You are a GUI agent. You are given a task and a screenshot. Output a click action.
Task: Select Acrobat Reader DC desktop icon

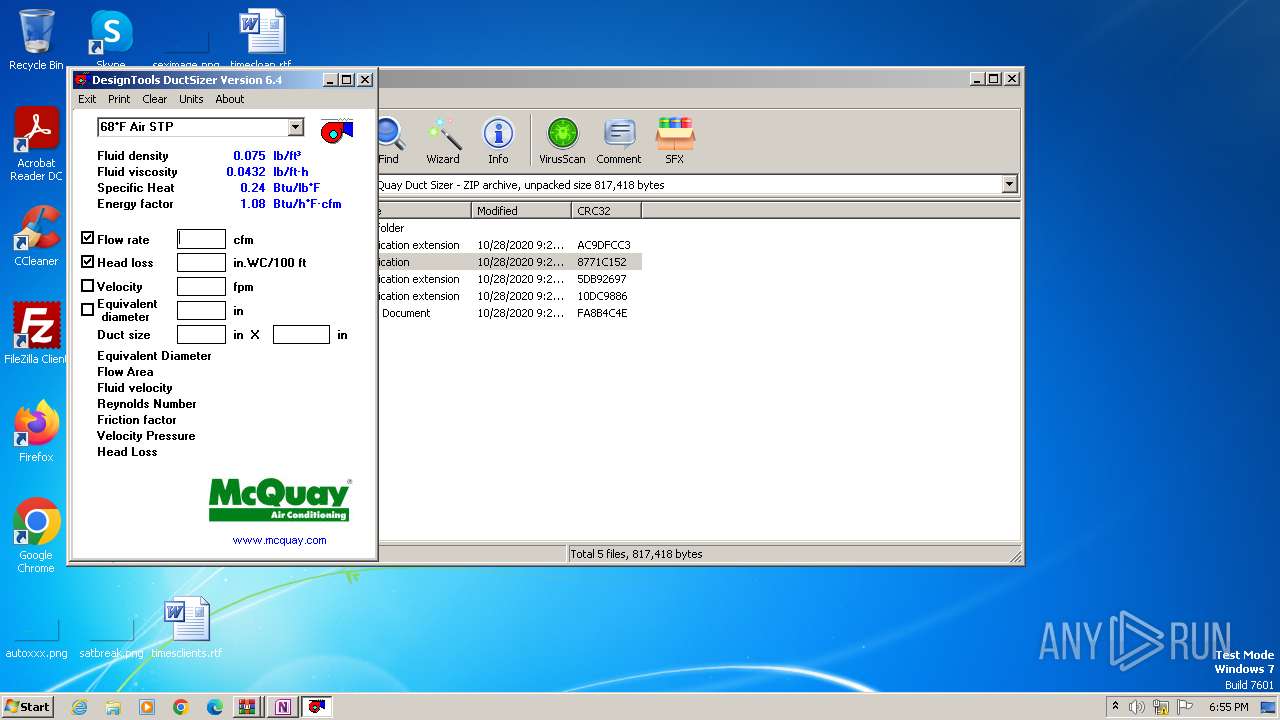[36, 145]
